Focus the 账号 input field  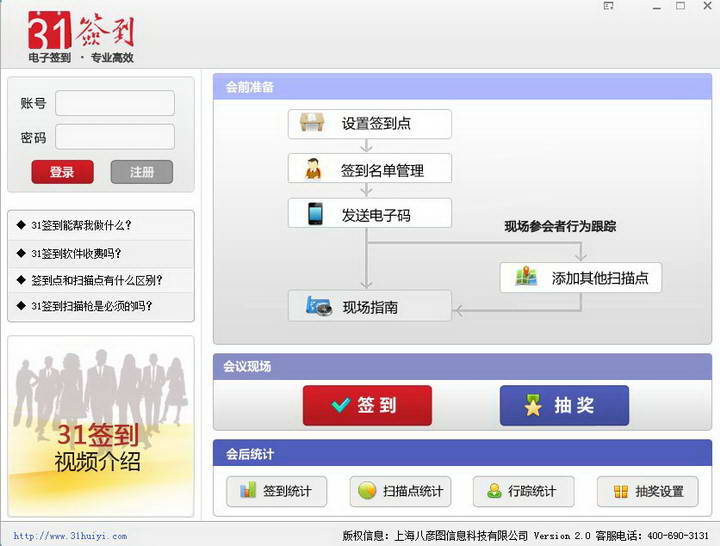[x=114, y=103]
